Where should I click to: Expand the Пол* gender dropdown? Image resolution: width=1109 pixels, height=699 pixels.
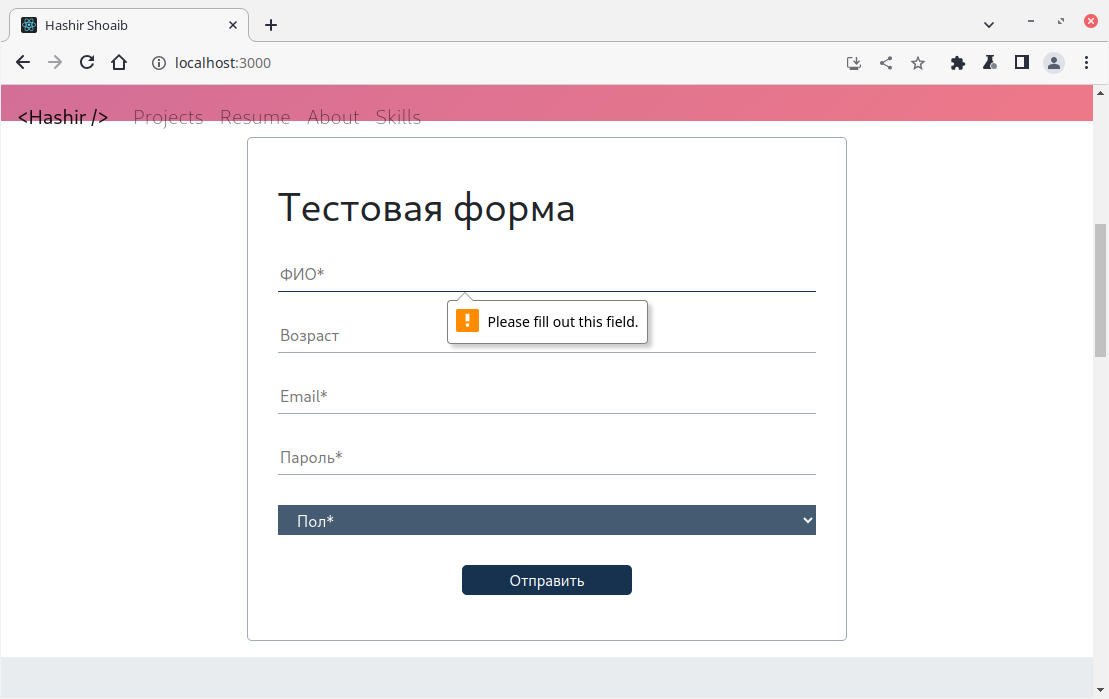[547, 520]
